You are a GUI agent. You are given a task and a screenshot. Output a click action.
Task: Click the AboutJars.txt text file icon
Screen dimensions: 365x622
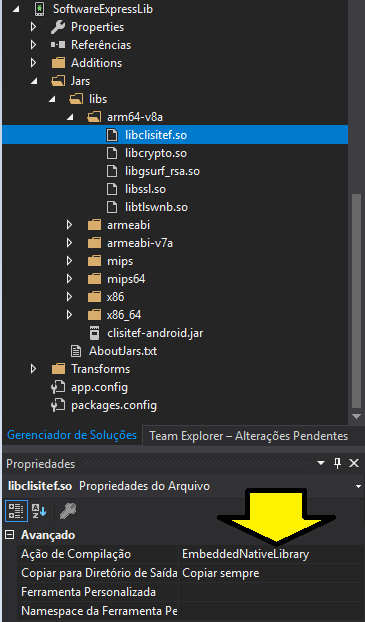(x=76, y=351)
